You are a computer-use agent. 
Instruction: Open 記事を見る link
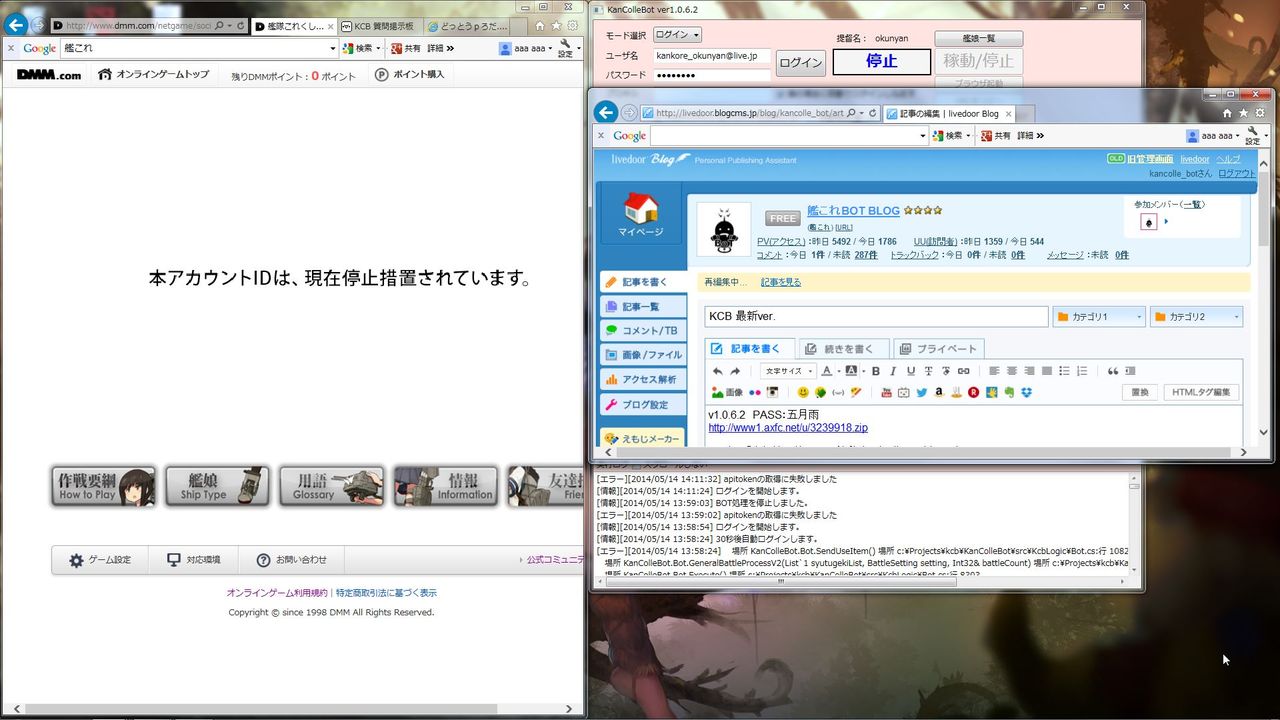[x=781, y=282]
